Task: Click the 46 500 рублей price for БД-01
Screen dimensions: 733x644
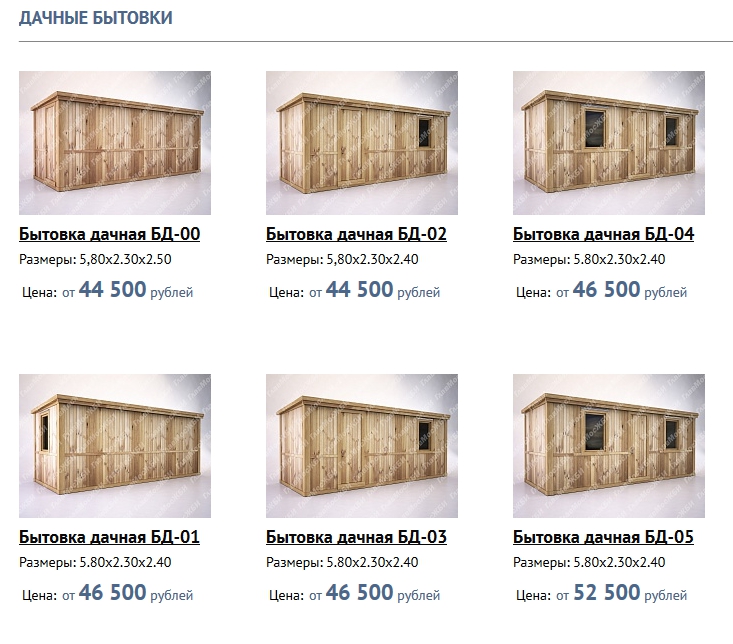Action: 136,593
